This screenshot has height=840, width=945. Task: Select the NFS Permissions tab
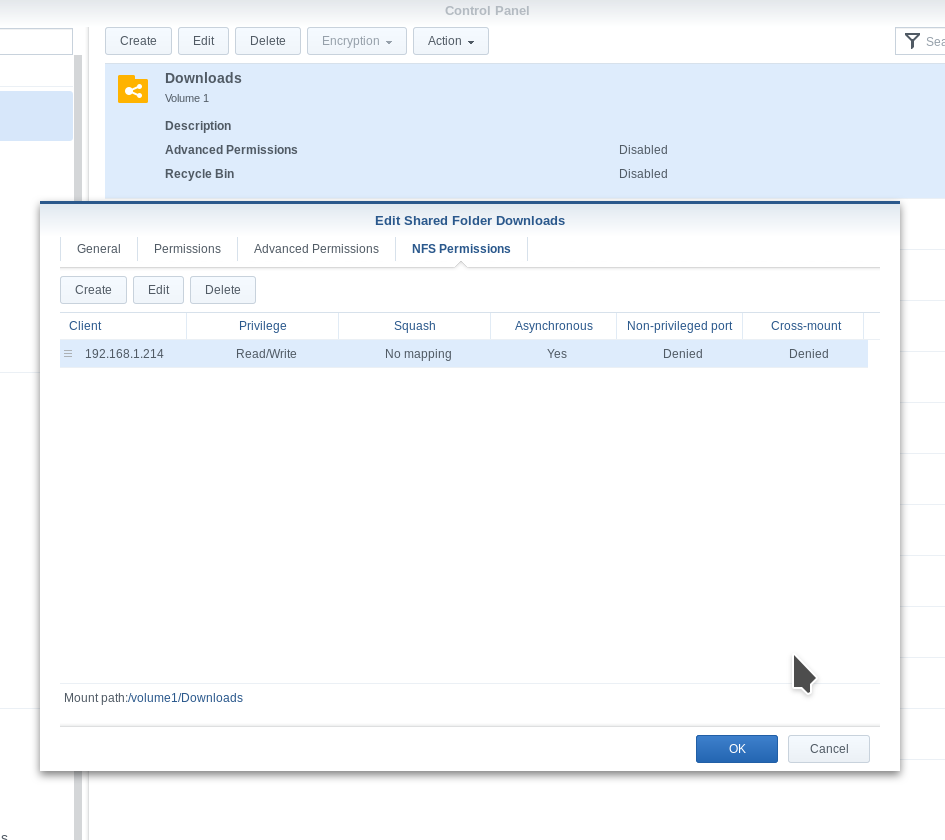pos(461,249)
